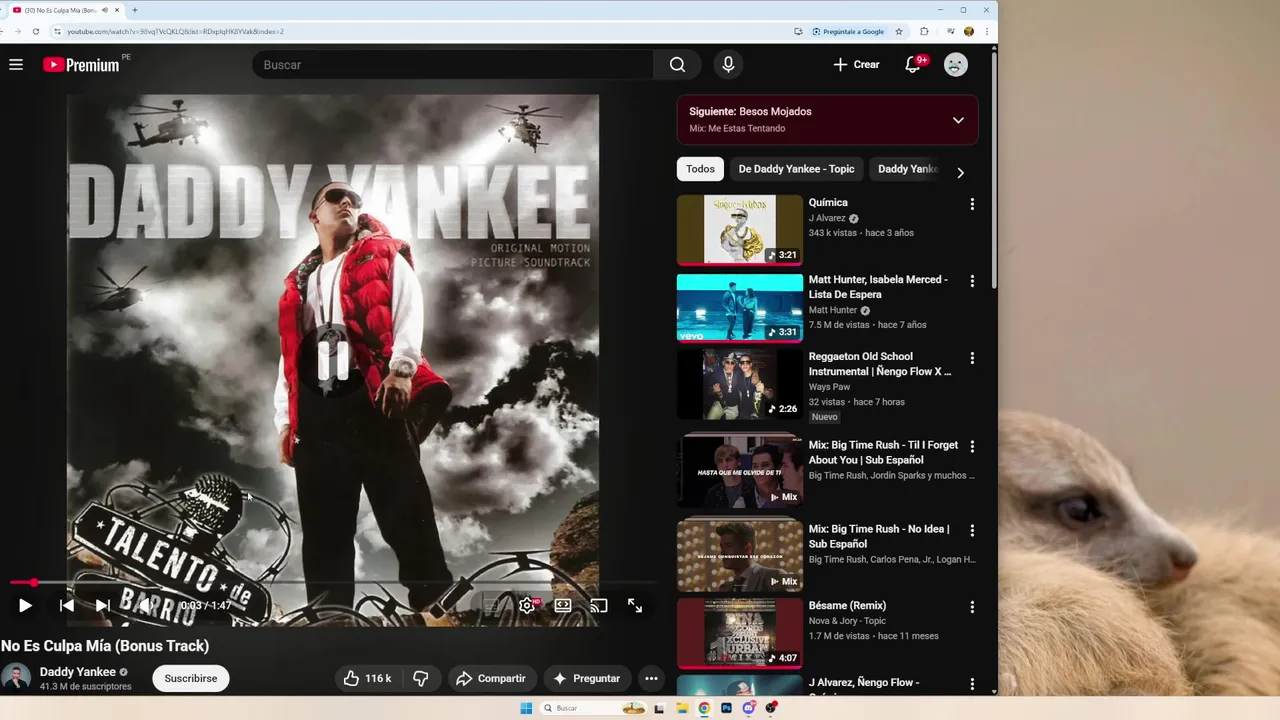Skip back to the previous track

pos(66,605)
